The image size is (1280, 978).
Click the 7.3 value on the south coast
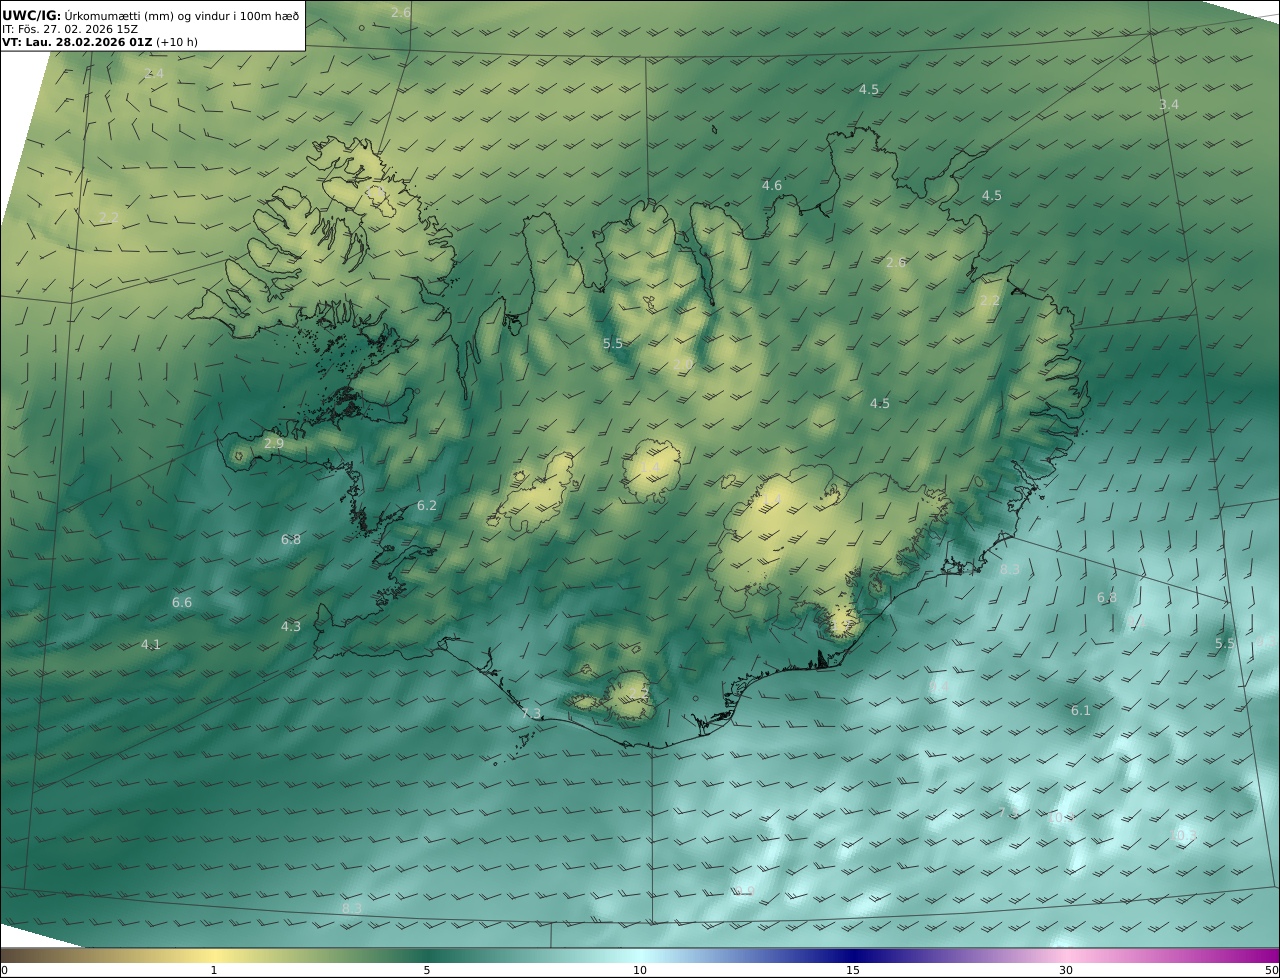(531, 713)
